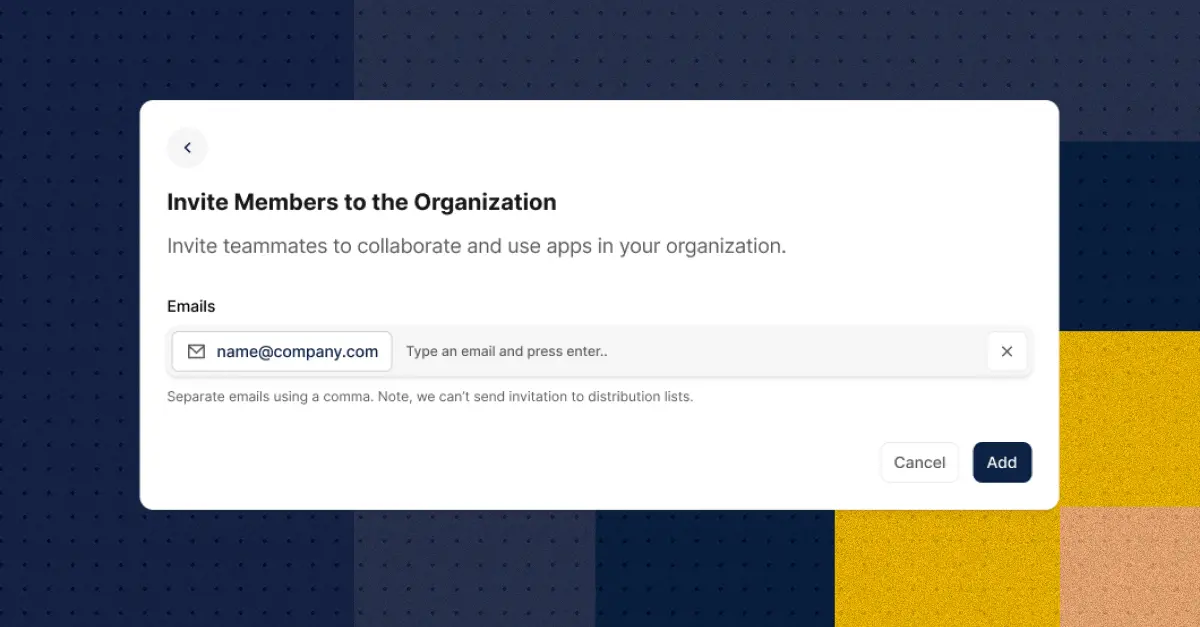This screenshot has width=1200, height=627.
Task: Clear emails with the X icon
Action: [x=1007, y=351]
